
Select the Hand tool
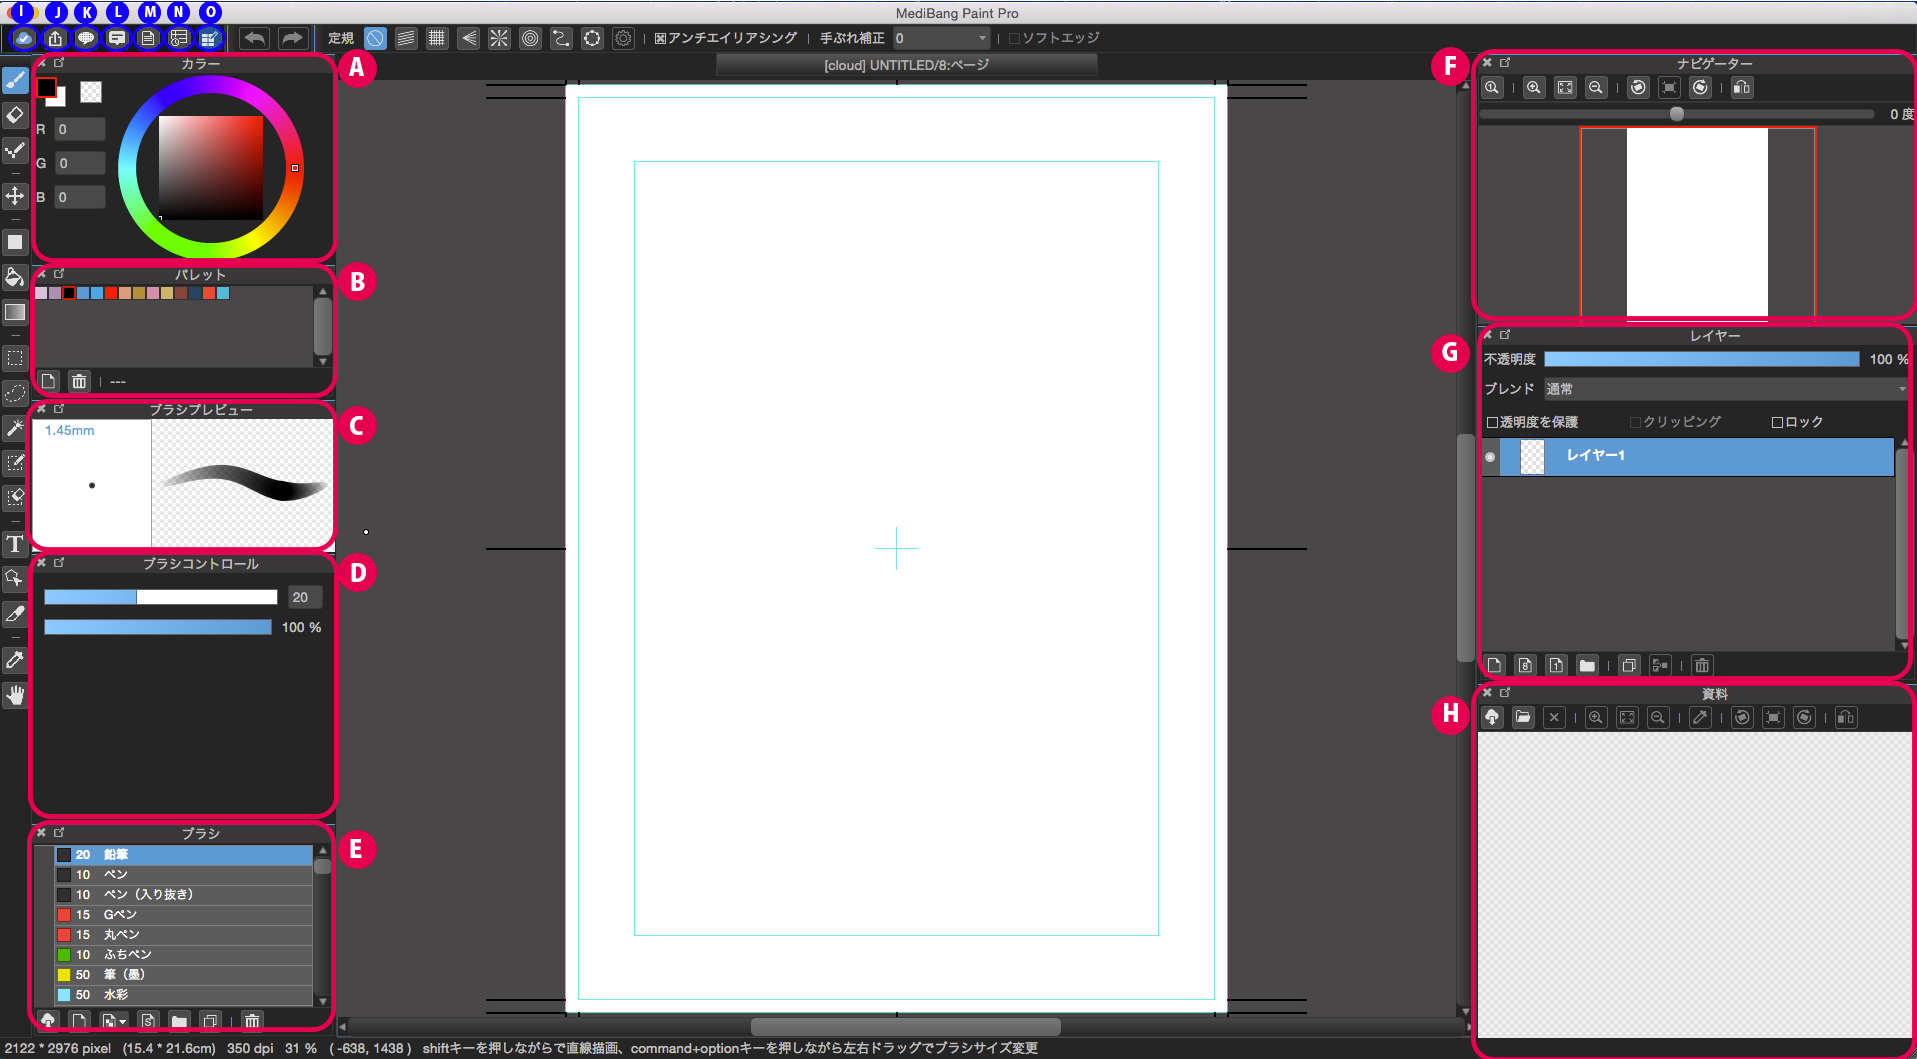[15, 695]
